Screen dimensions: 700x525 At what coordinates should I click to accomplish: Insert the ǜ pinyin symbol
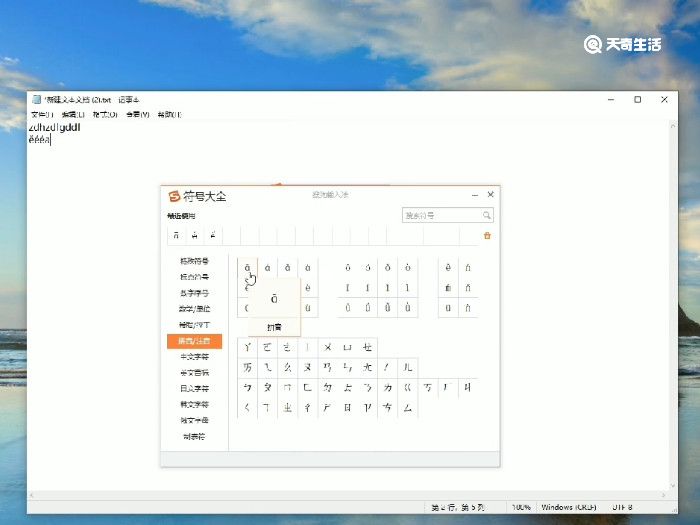[408, 308]
